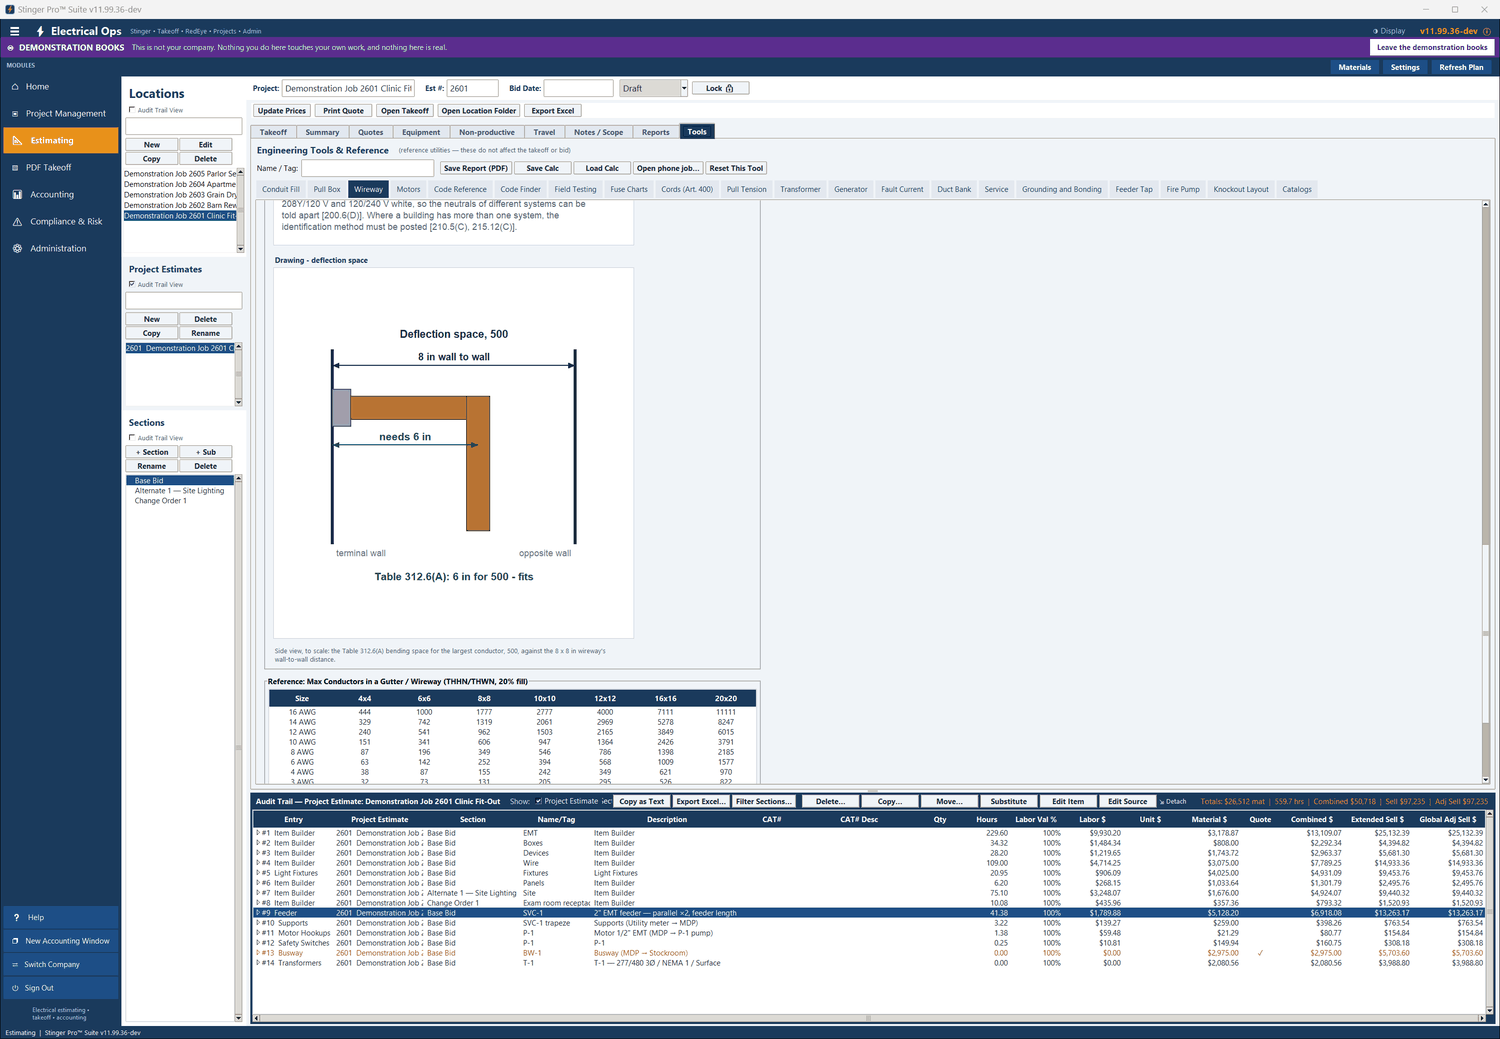Screen dimensions: 1500x1039
Task: Click the New Accounting Window icon
Action: (x=15, y=941)
